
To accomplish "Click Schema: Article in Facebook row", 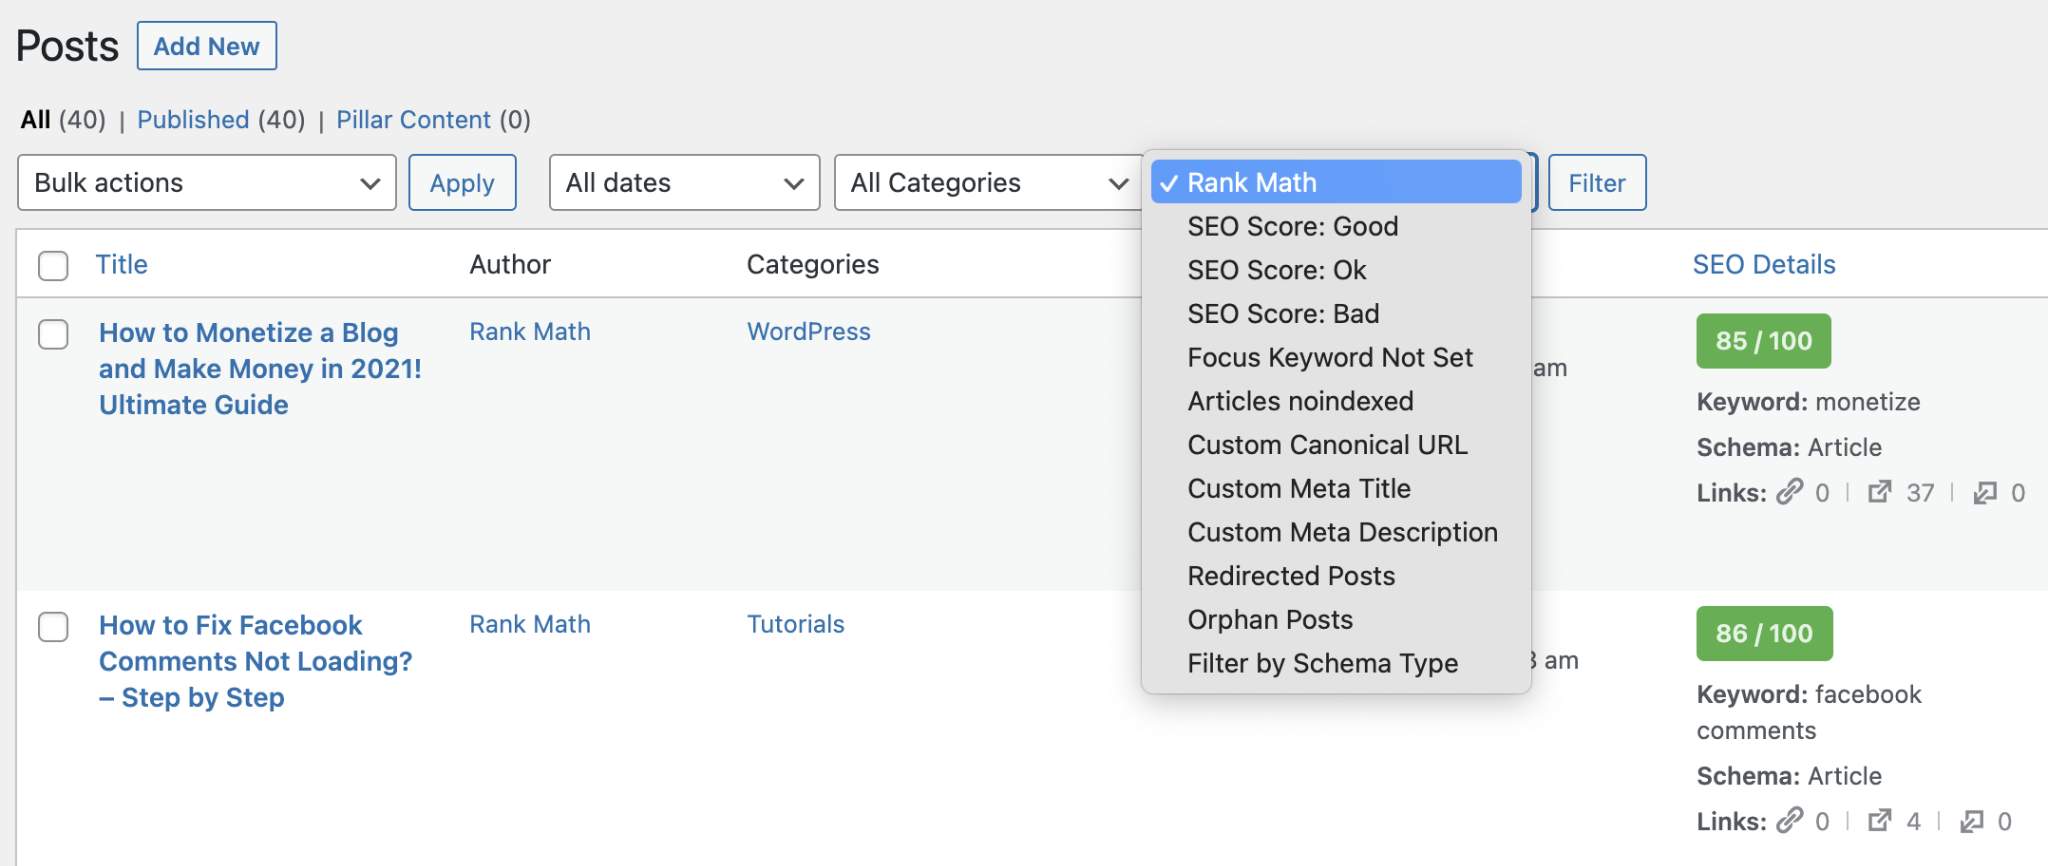I will (1789, 776).
